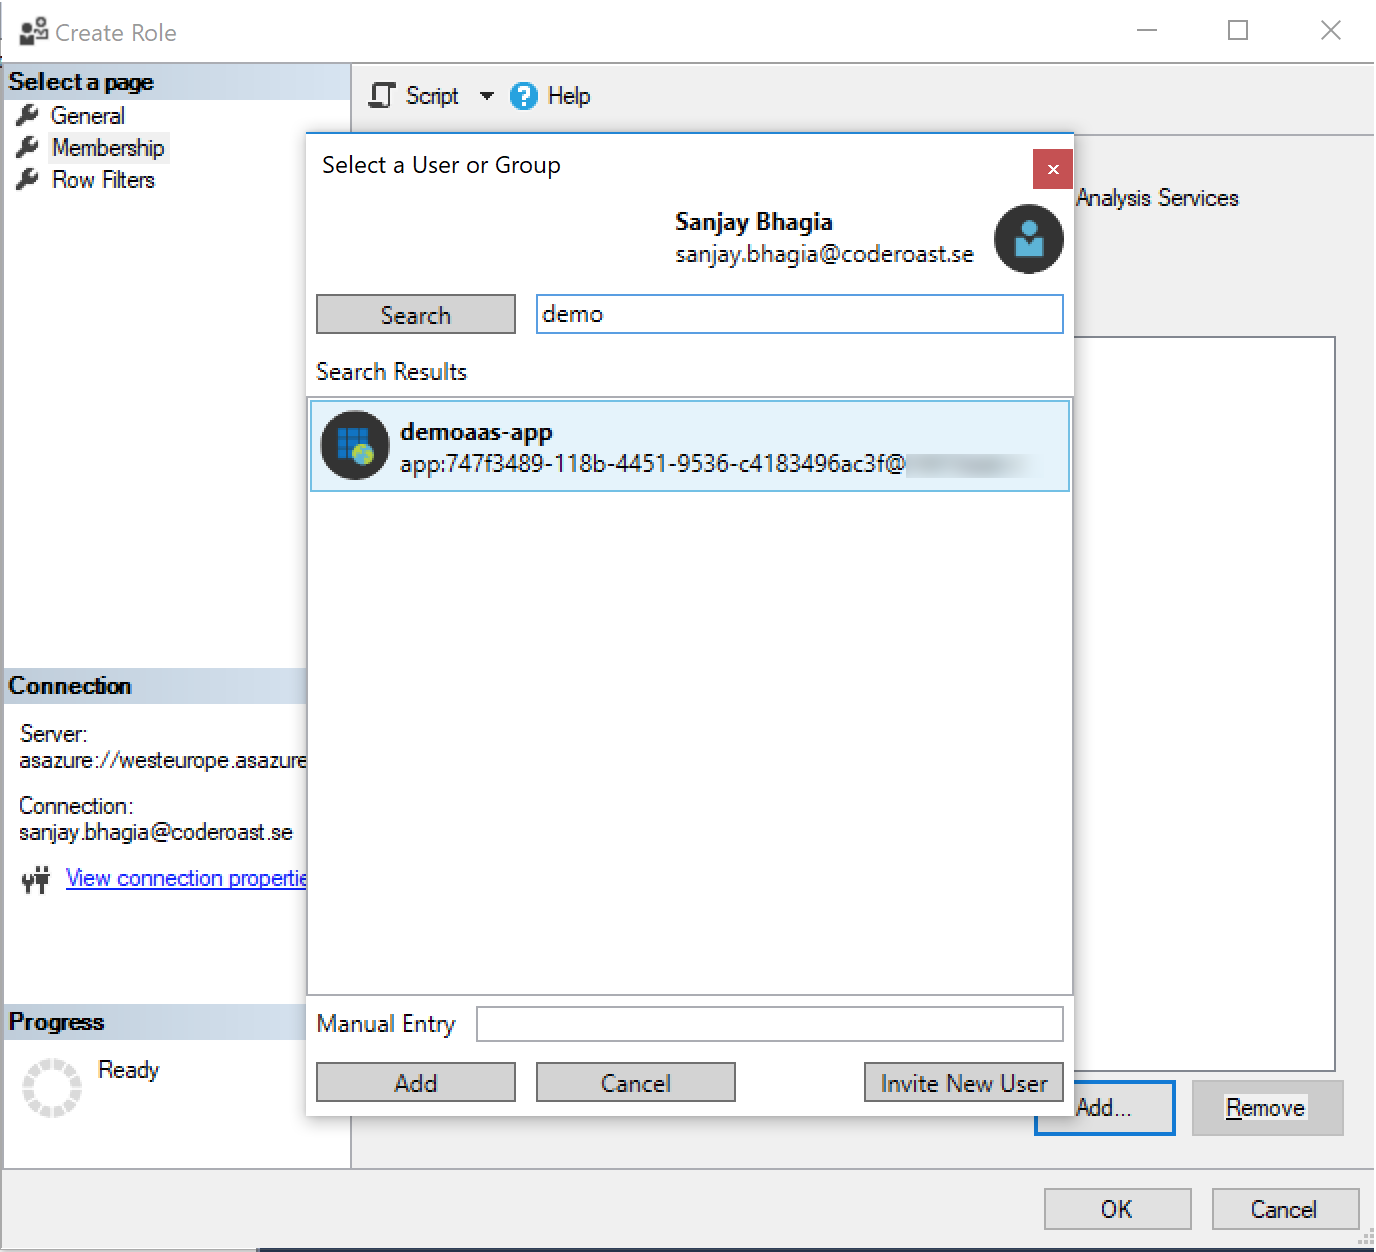Image resolution: width=1376 pixels, height=1252 pixels.
Task: Select the Membership page
Action: point(108,148)
